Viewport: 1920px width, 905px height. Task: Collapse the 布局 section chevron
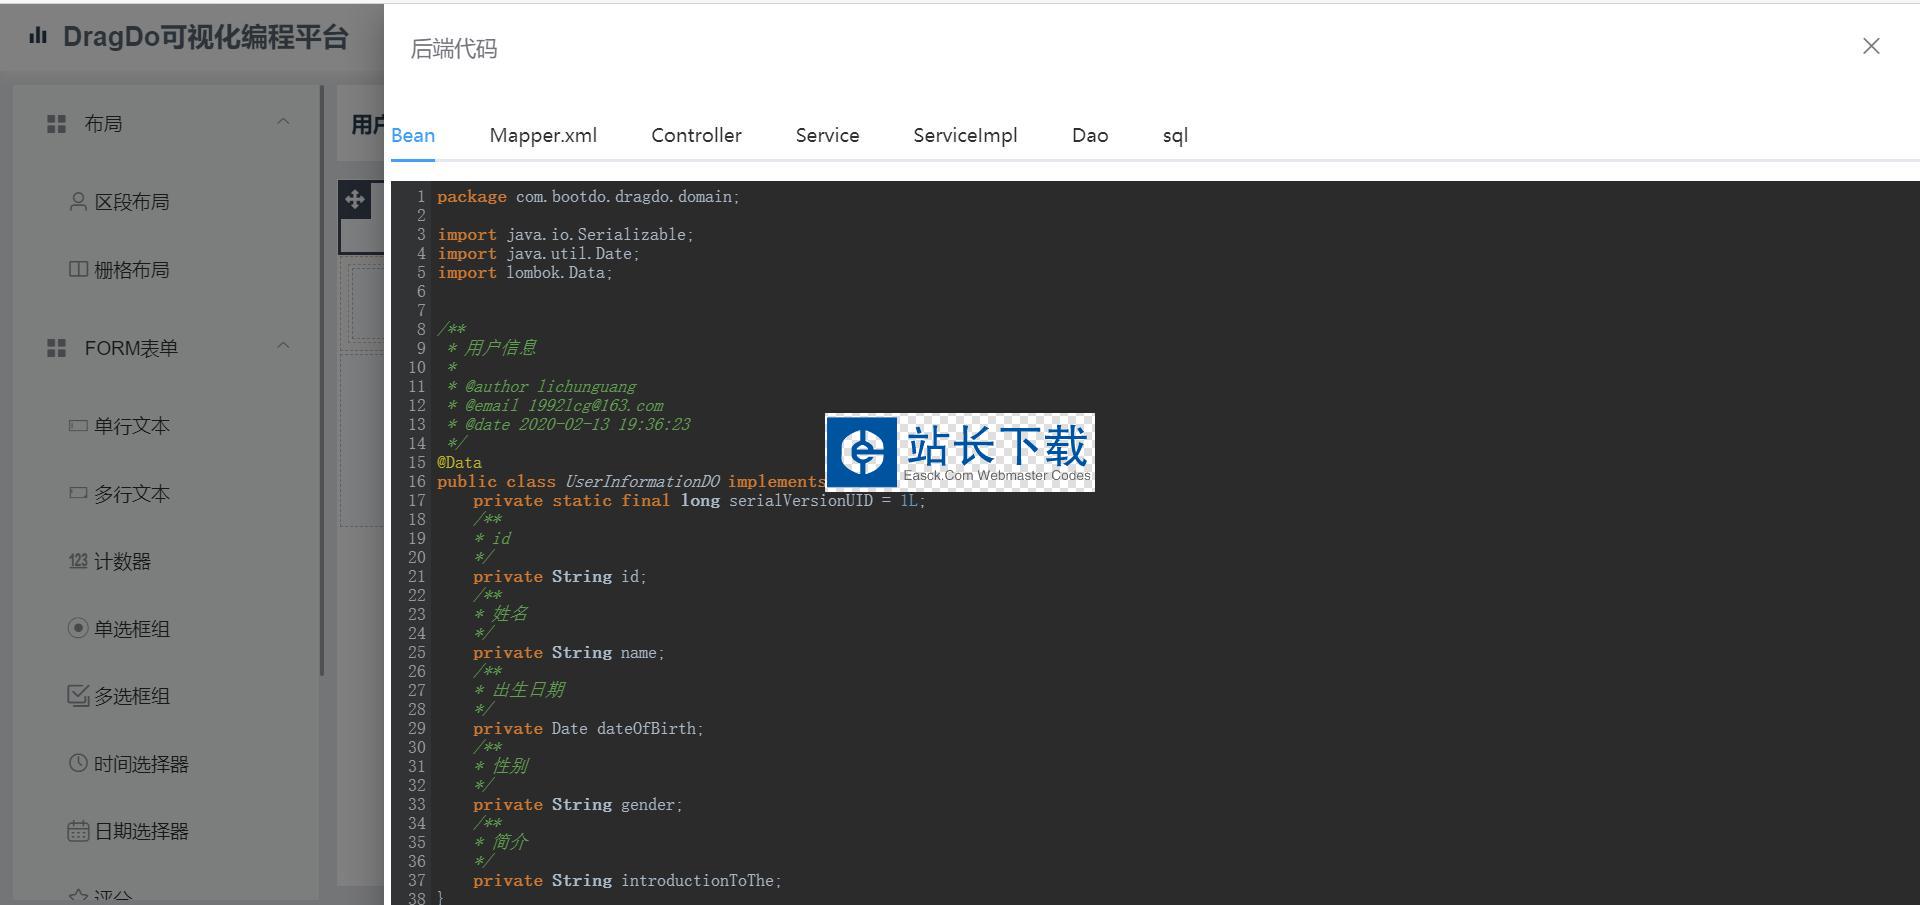tap(283, 122)
